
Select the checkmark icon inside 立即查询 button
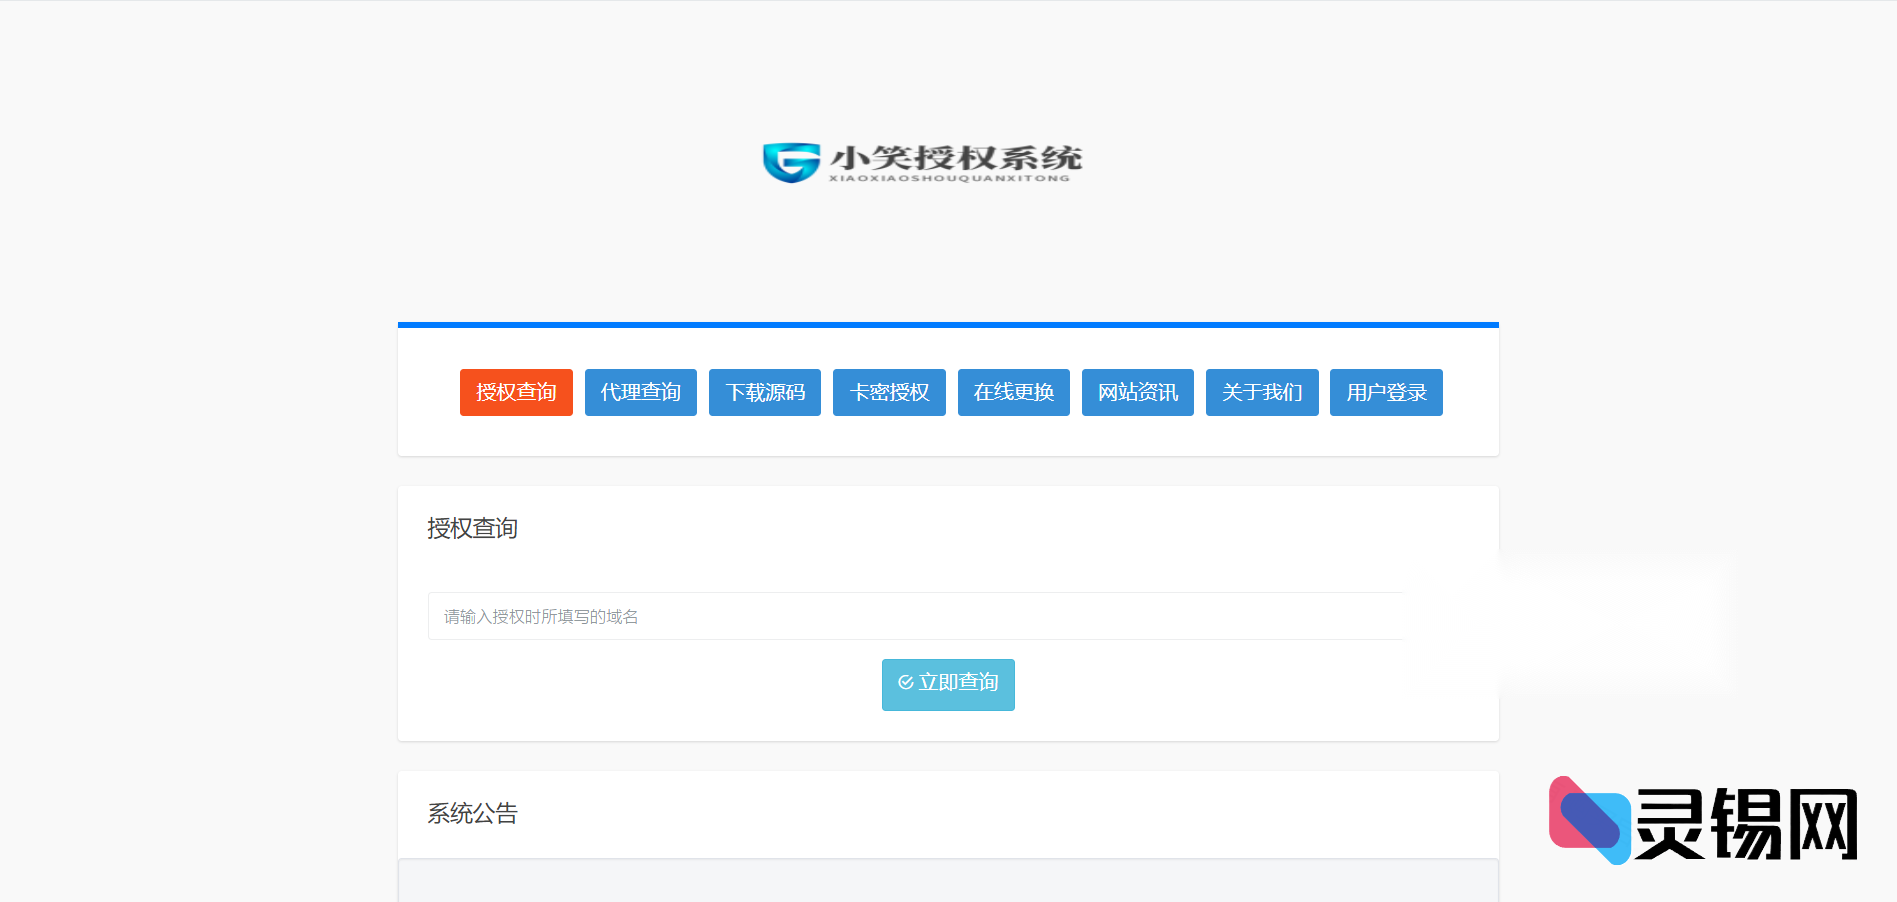tap(905, 683)
